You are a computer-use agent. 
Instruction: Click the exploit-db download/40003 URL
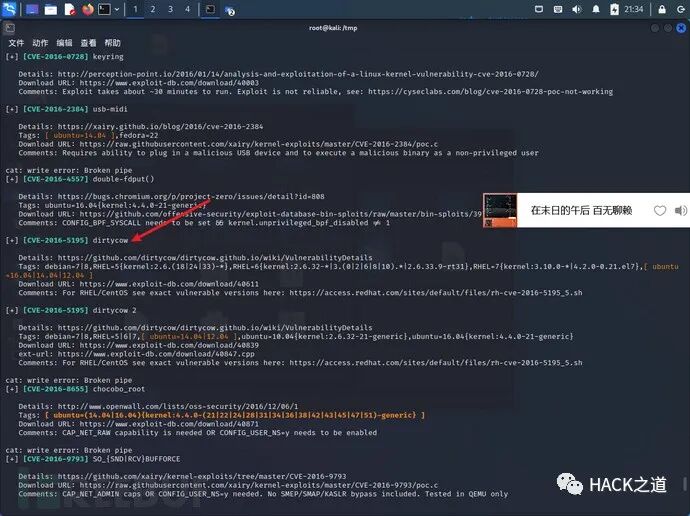tap(169, 83)
